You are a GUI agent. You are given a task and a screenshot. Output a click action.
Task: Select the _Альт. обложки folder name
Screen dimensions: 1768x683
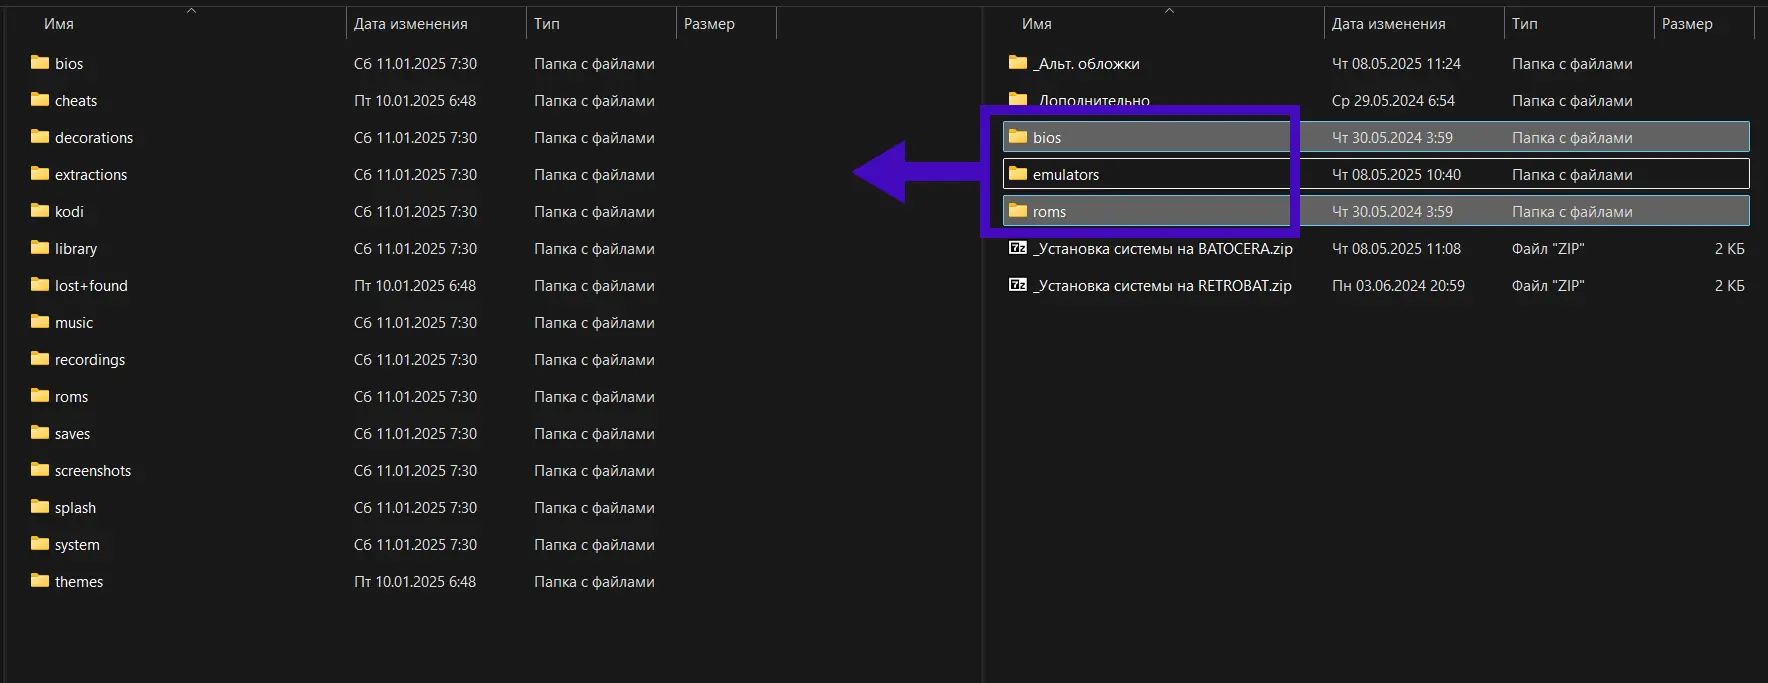click(x=1086, y=64)
